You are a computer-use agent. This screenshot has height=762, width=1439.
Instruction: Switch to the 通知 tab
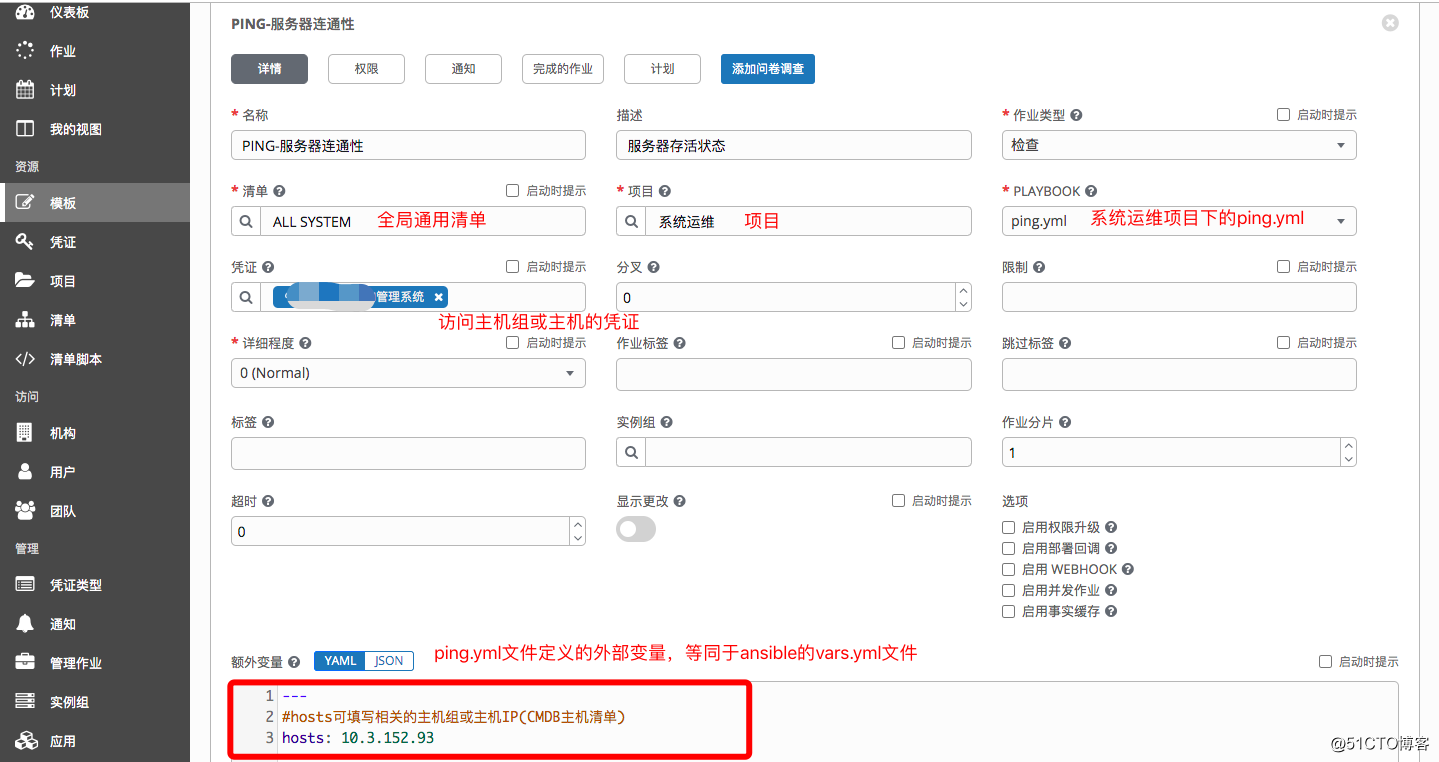463,69
